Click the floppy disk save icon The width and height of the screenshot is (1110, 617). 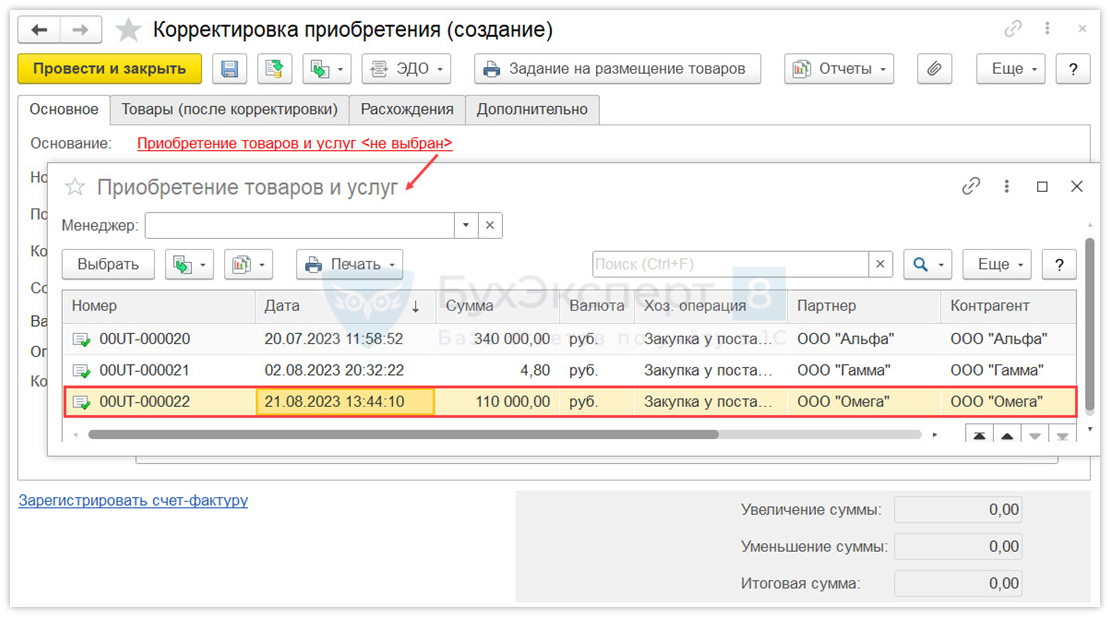(230, 69)
